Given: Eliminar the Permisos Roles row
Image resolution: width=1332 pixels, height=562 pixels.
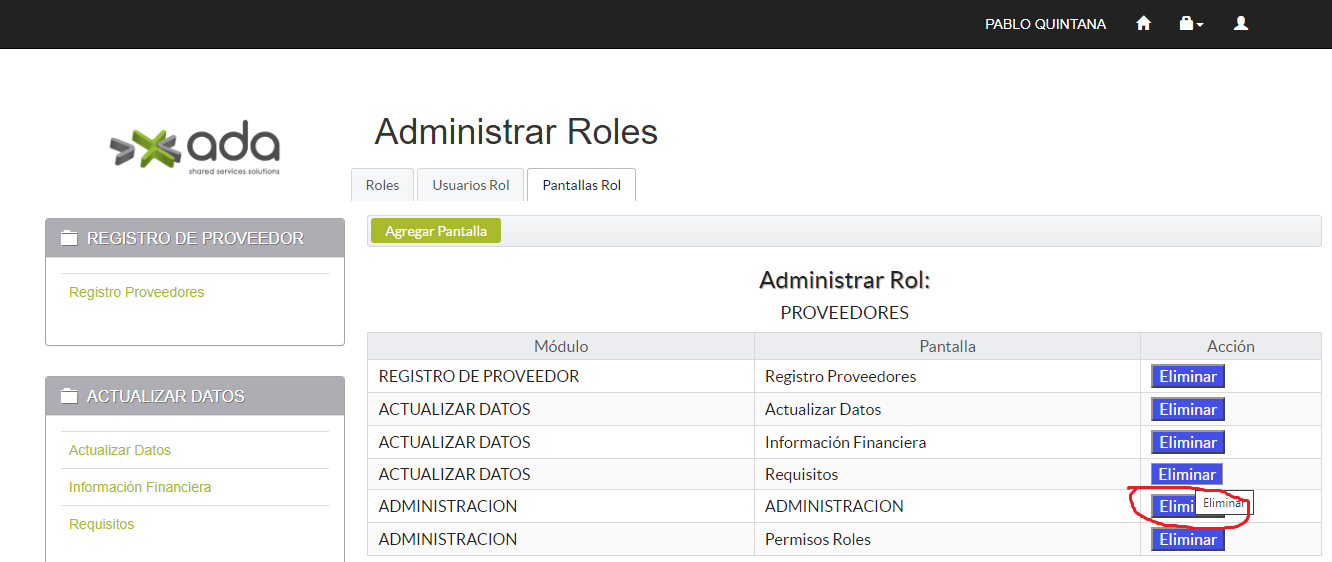Looking at the screenshot, I should [x=1187, y=540].
